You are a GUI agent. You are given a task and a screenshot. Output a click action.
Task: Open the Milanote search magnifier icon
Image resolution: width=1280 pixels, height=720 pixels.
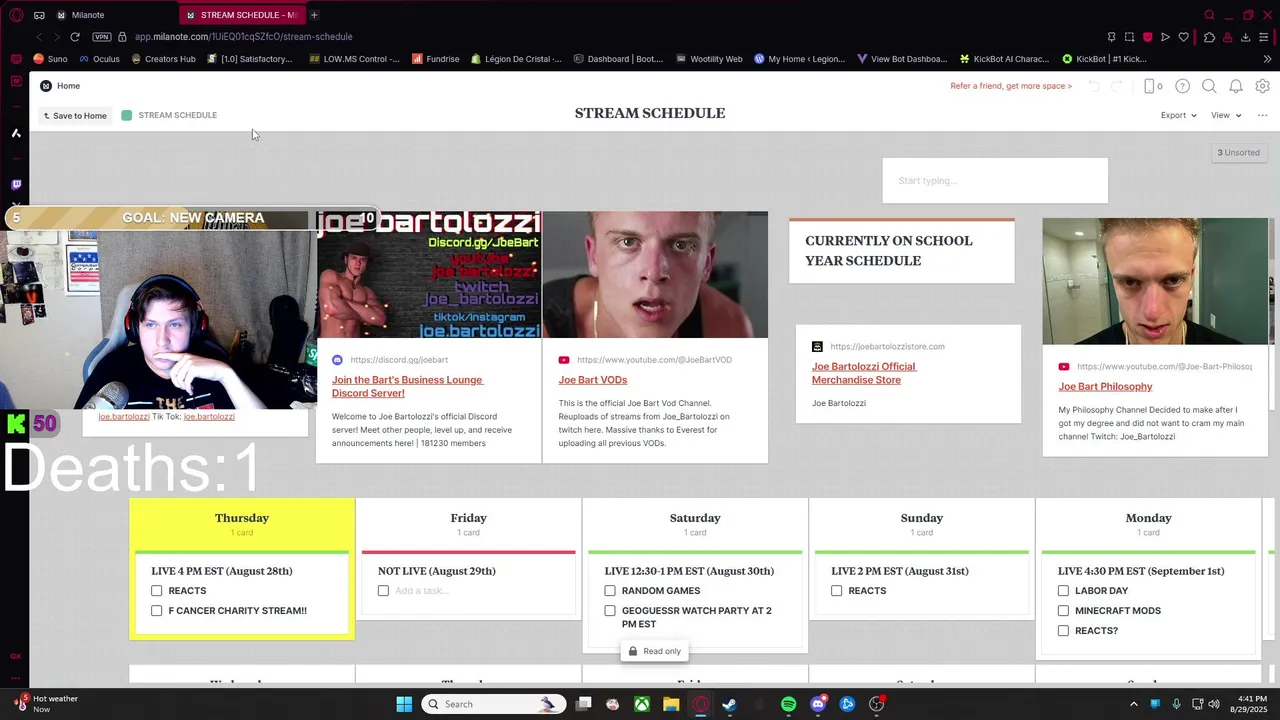1209,86
